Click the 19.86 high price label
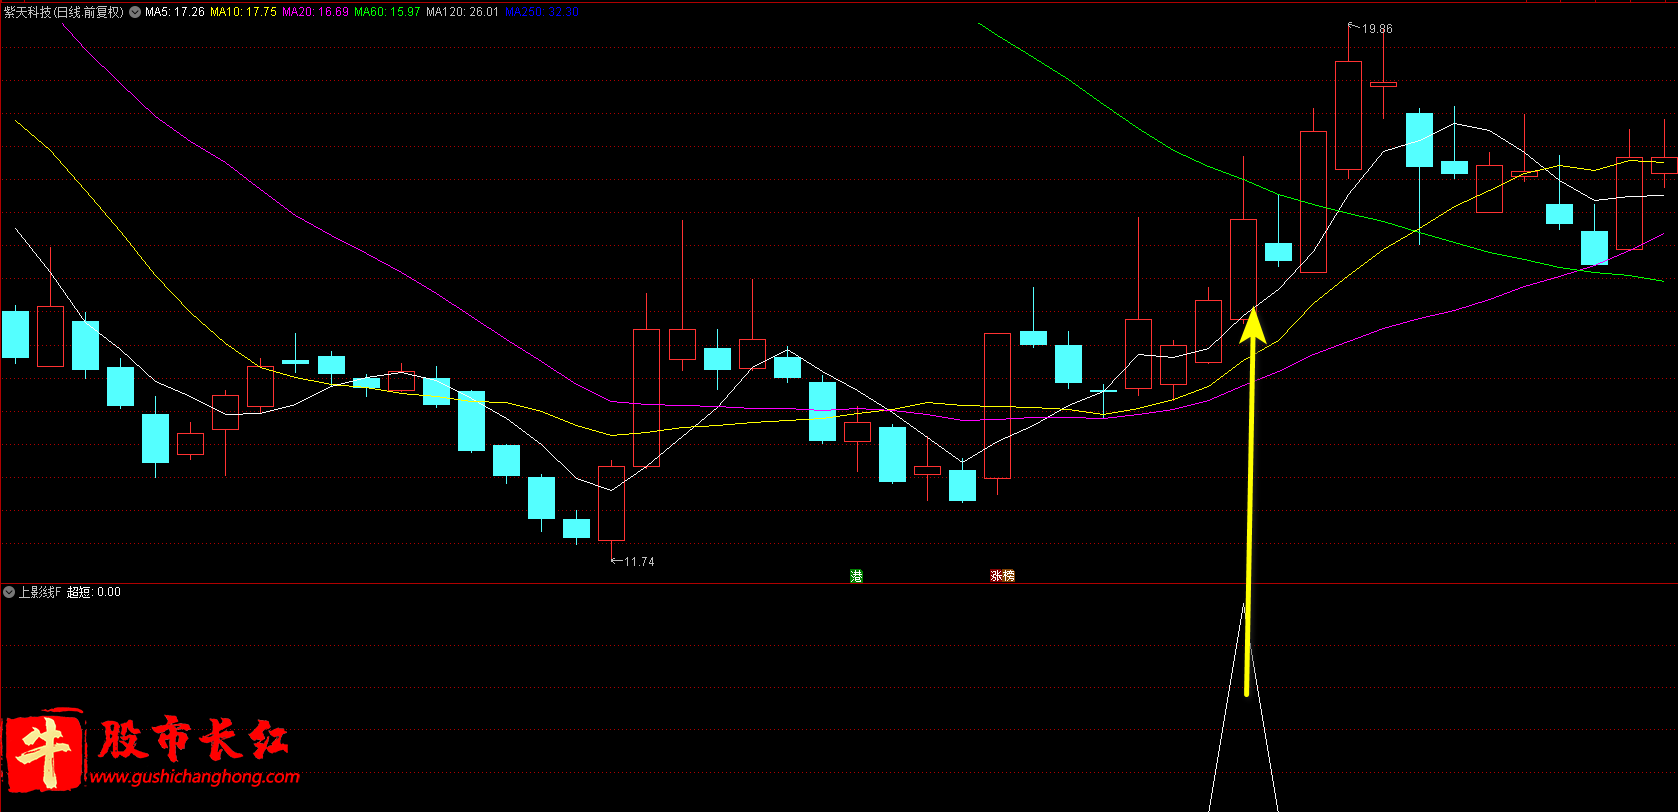 1377,29
